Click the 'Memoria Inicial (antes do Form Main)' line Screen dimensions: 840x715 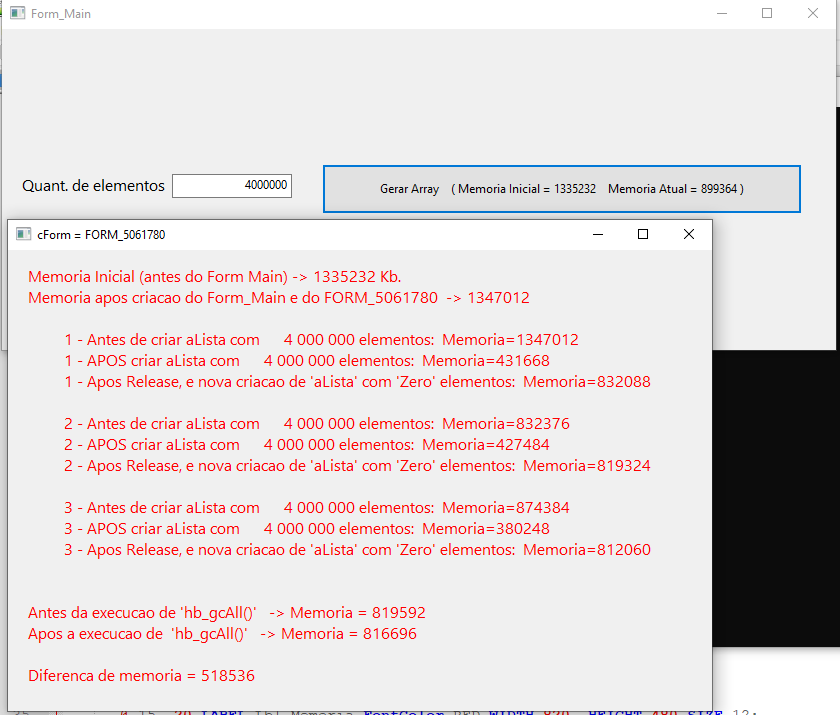[215, 277]
